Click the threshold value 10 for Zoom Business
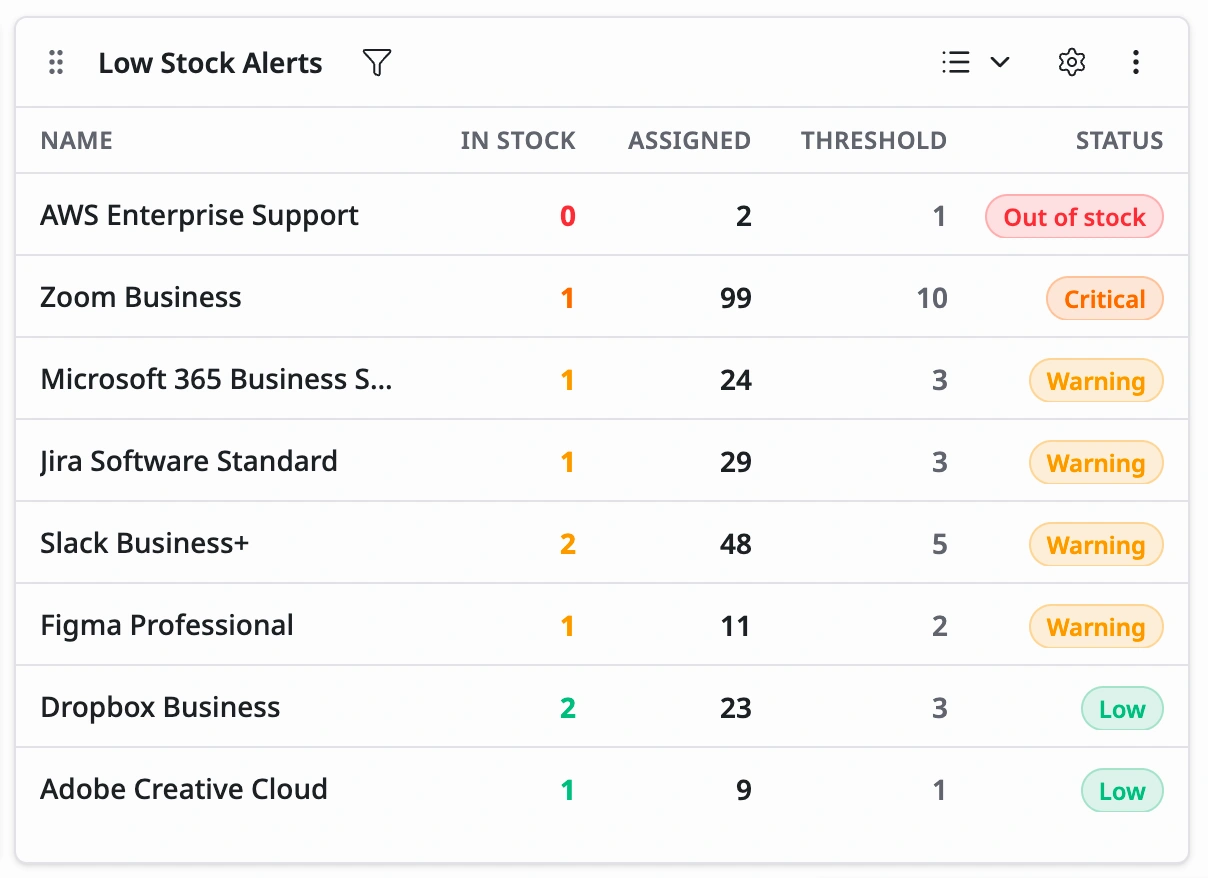The image size is (1208, 878). click(x=932, y=299)
